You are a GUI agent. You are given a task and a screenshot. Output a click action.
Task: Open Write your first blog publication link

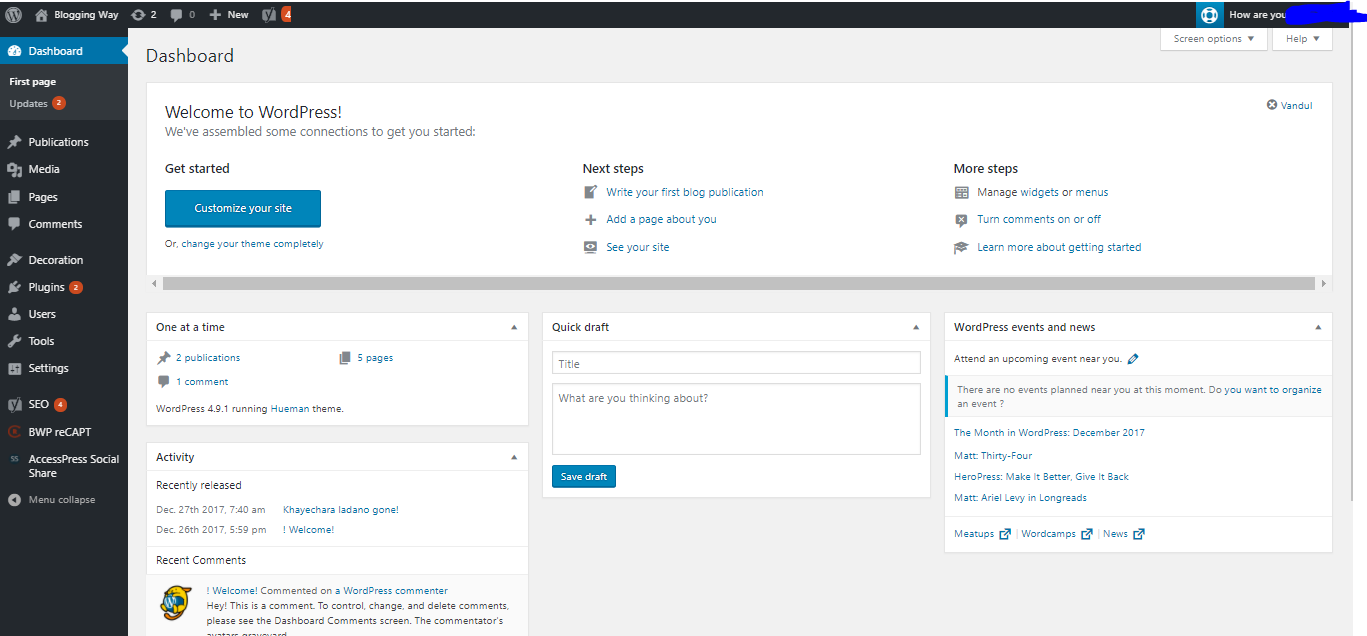click(685, 192)
